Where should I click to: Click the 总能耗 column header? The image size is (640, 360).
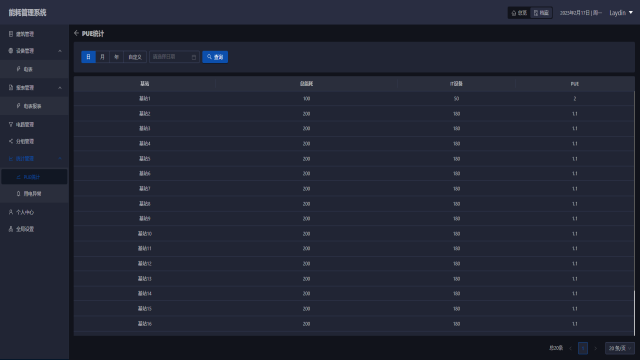coord(306,84)
